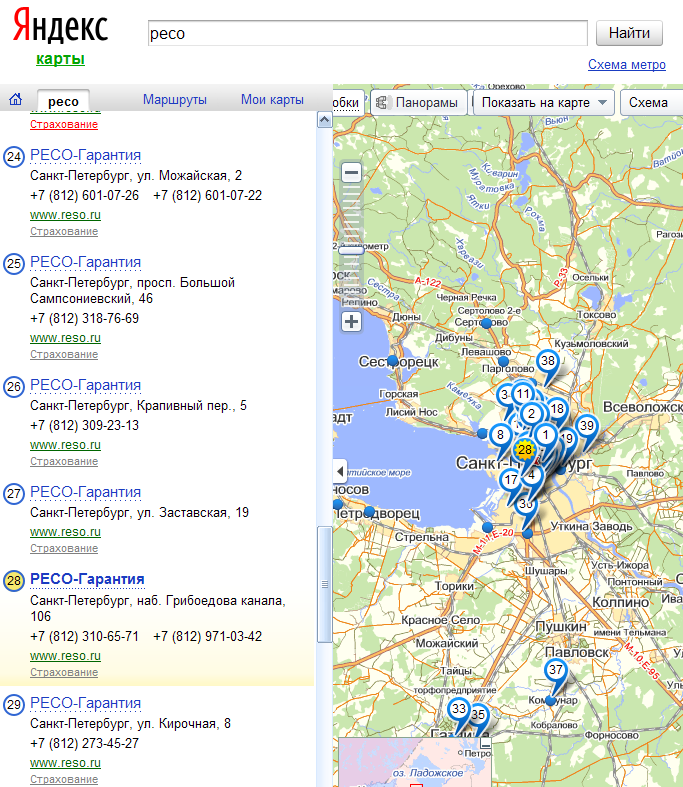The image size is (683, 787).
Task: Click the number 24 result badge
Action: pos(14,157)
